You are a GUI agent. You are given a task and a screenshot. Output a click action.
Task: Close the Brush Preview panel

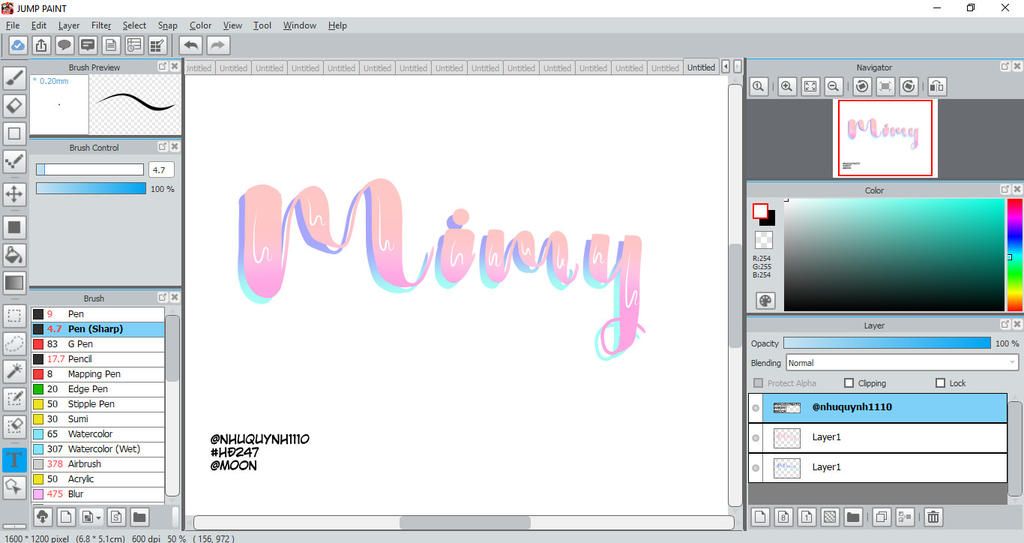tap(174, 66)
